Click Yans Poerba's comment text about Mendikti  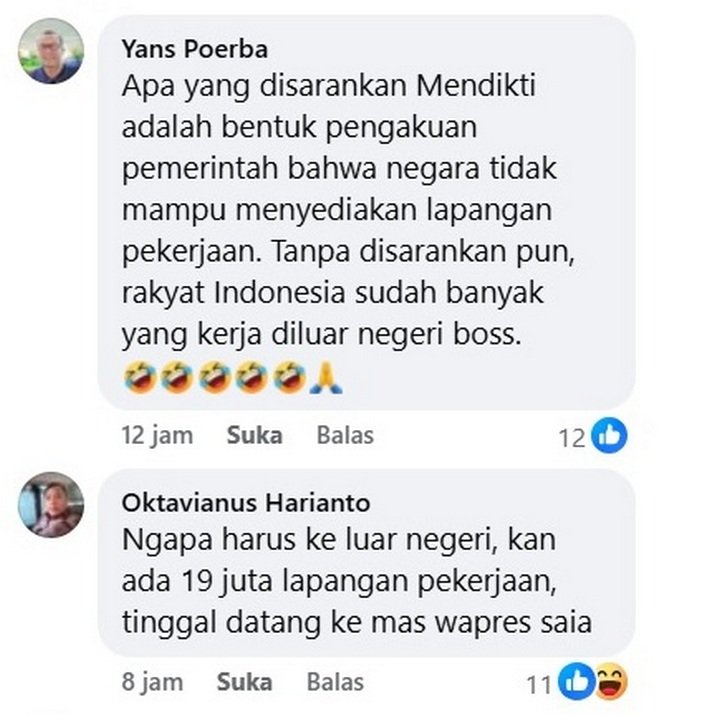[347, 209]
